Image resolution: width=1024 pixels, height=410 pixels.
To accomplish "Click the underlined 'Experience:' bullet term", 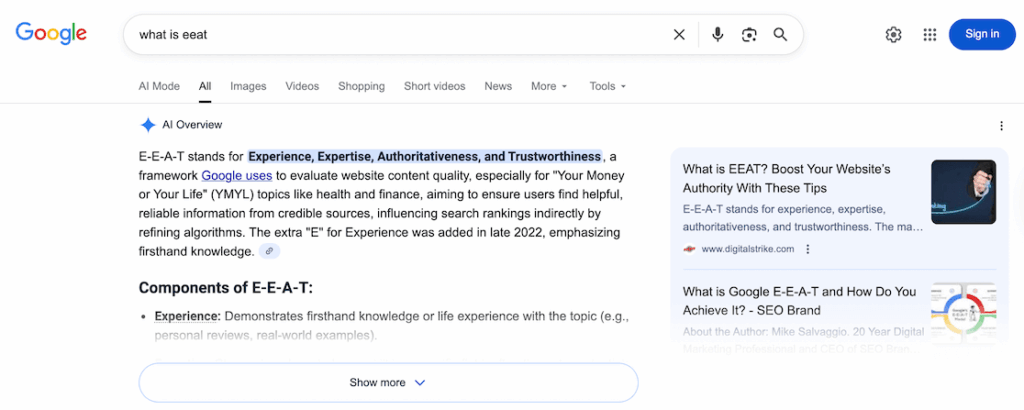I will 188,317.
